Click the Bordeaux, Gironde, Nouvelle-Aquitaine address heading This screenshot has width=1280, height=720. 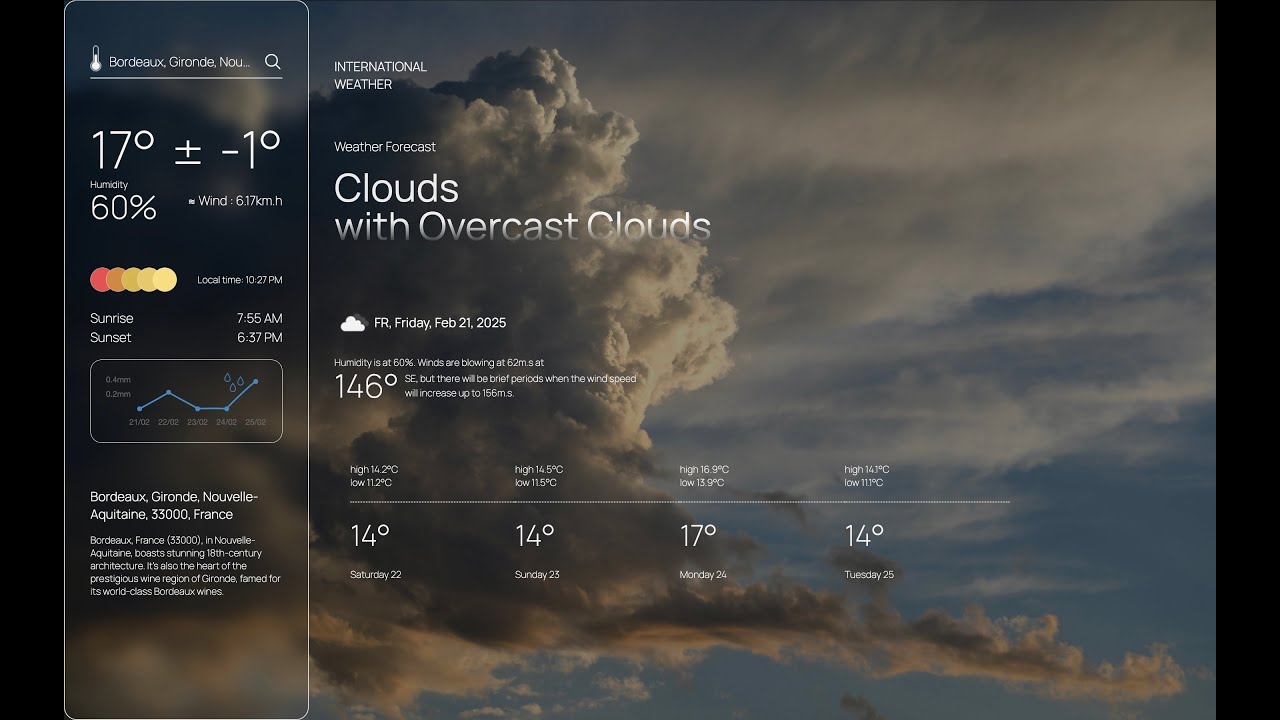click(174, 505)
